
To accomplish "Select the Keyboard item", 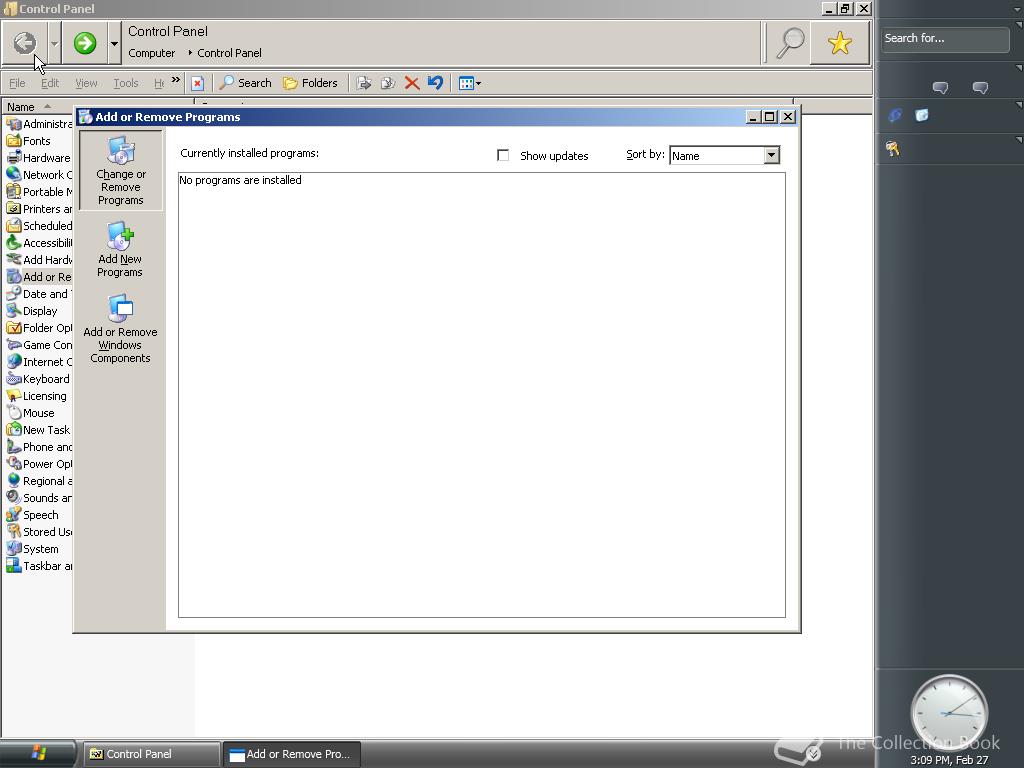I will click(38, 379).
